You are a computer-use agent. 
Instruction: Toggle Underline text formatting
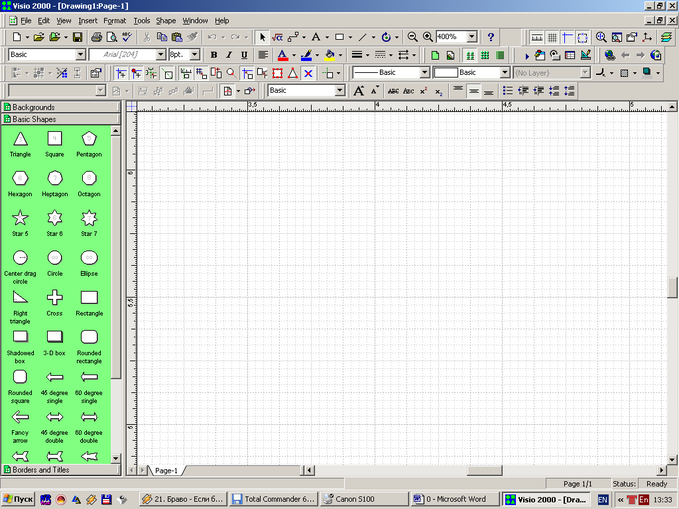coord(244,55)
